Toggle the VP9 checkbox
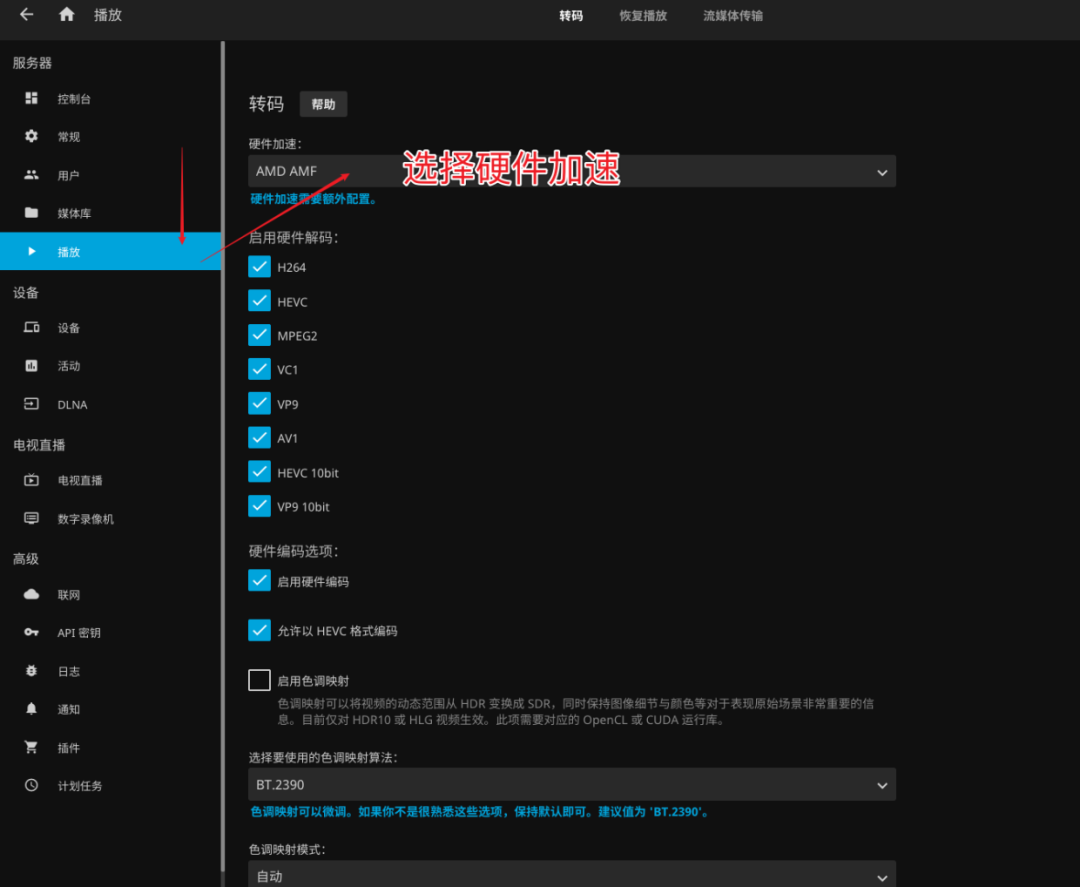 (x=259, y=403)
